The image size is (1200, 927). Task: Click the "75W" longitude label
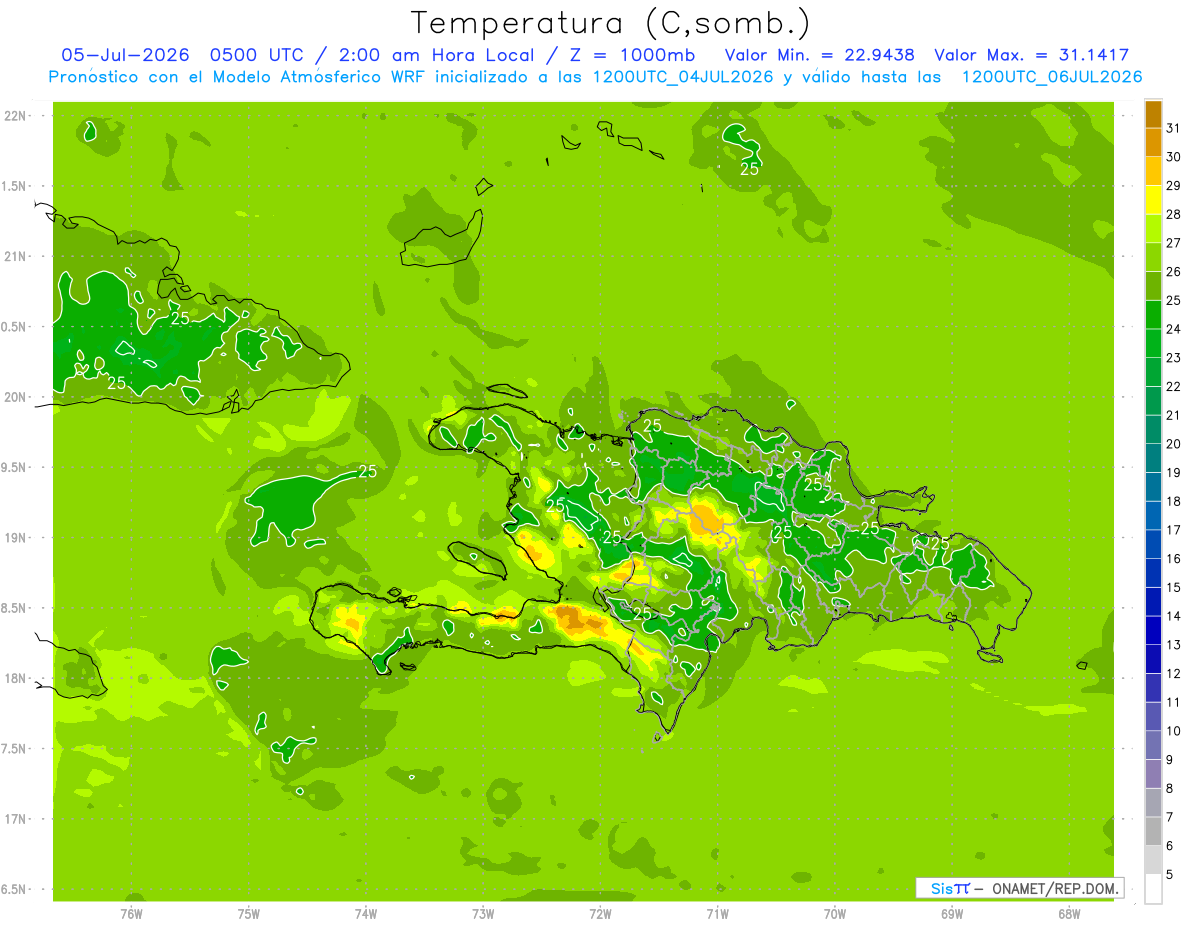(249, 913)
